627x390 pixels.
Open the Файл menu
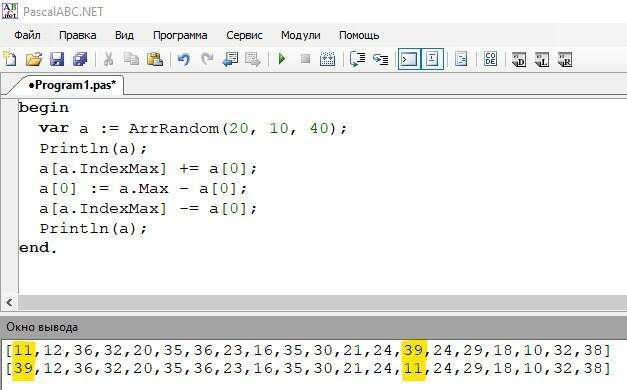pyautogui.click(x=27, y=35)
